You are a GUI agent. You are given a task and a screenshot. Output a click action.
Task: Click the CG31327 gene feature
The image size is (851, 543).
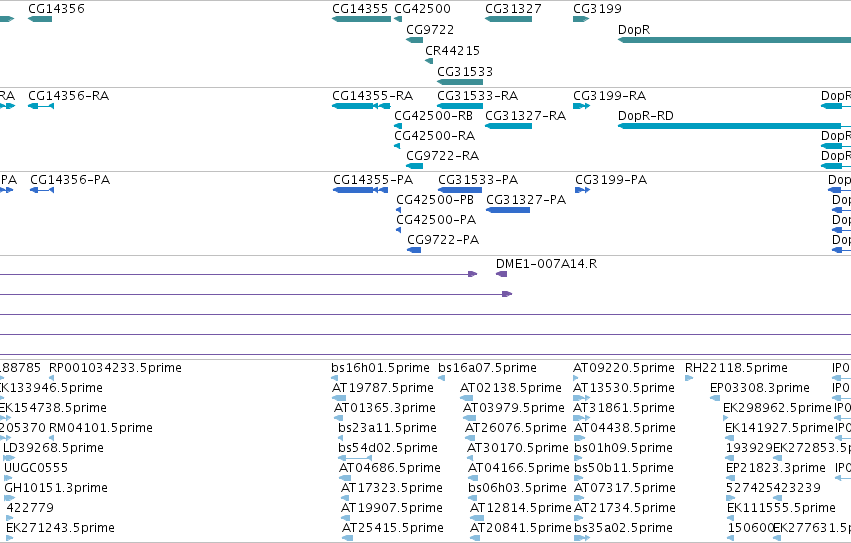[x=509, y=19]
